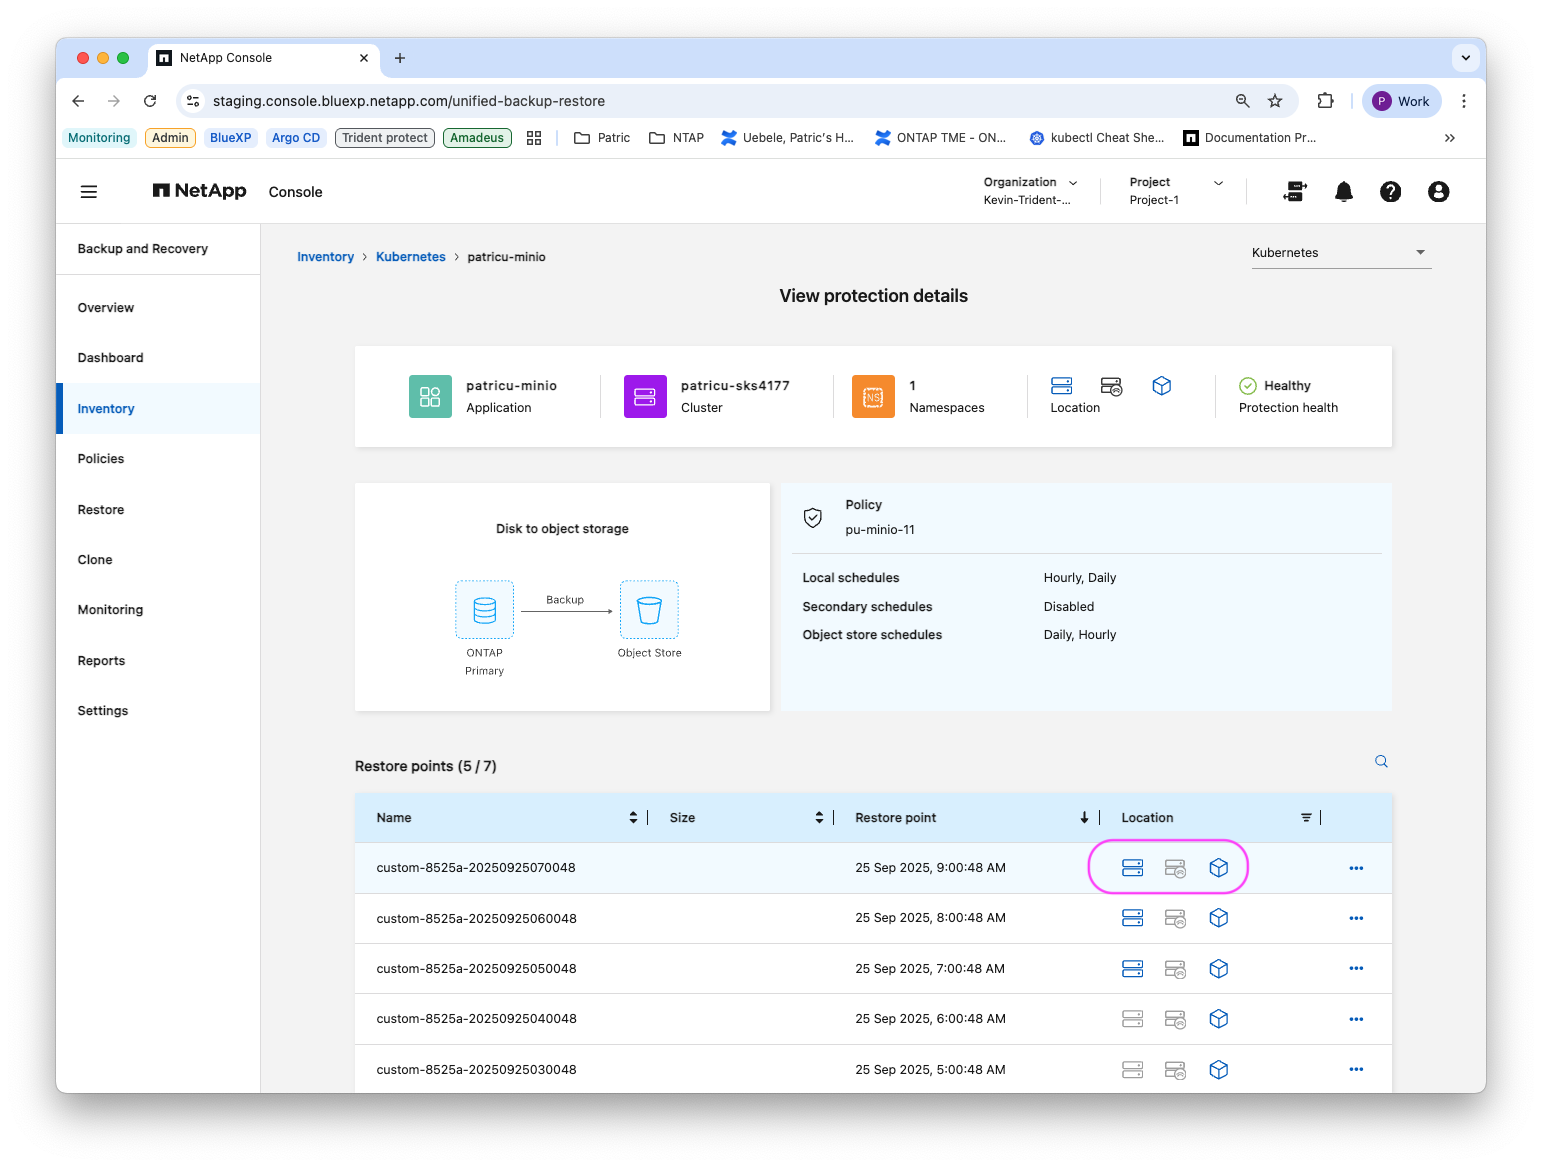Open the hamburger navigation menu
The image size is (1542, 1167).
89,192
